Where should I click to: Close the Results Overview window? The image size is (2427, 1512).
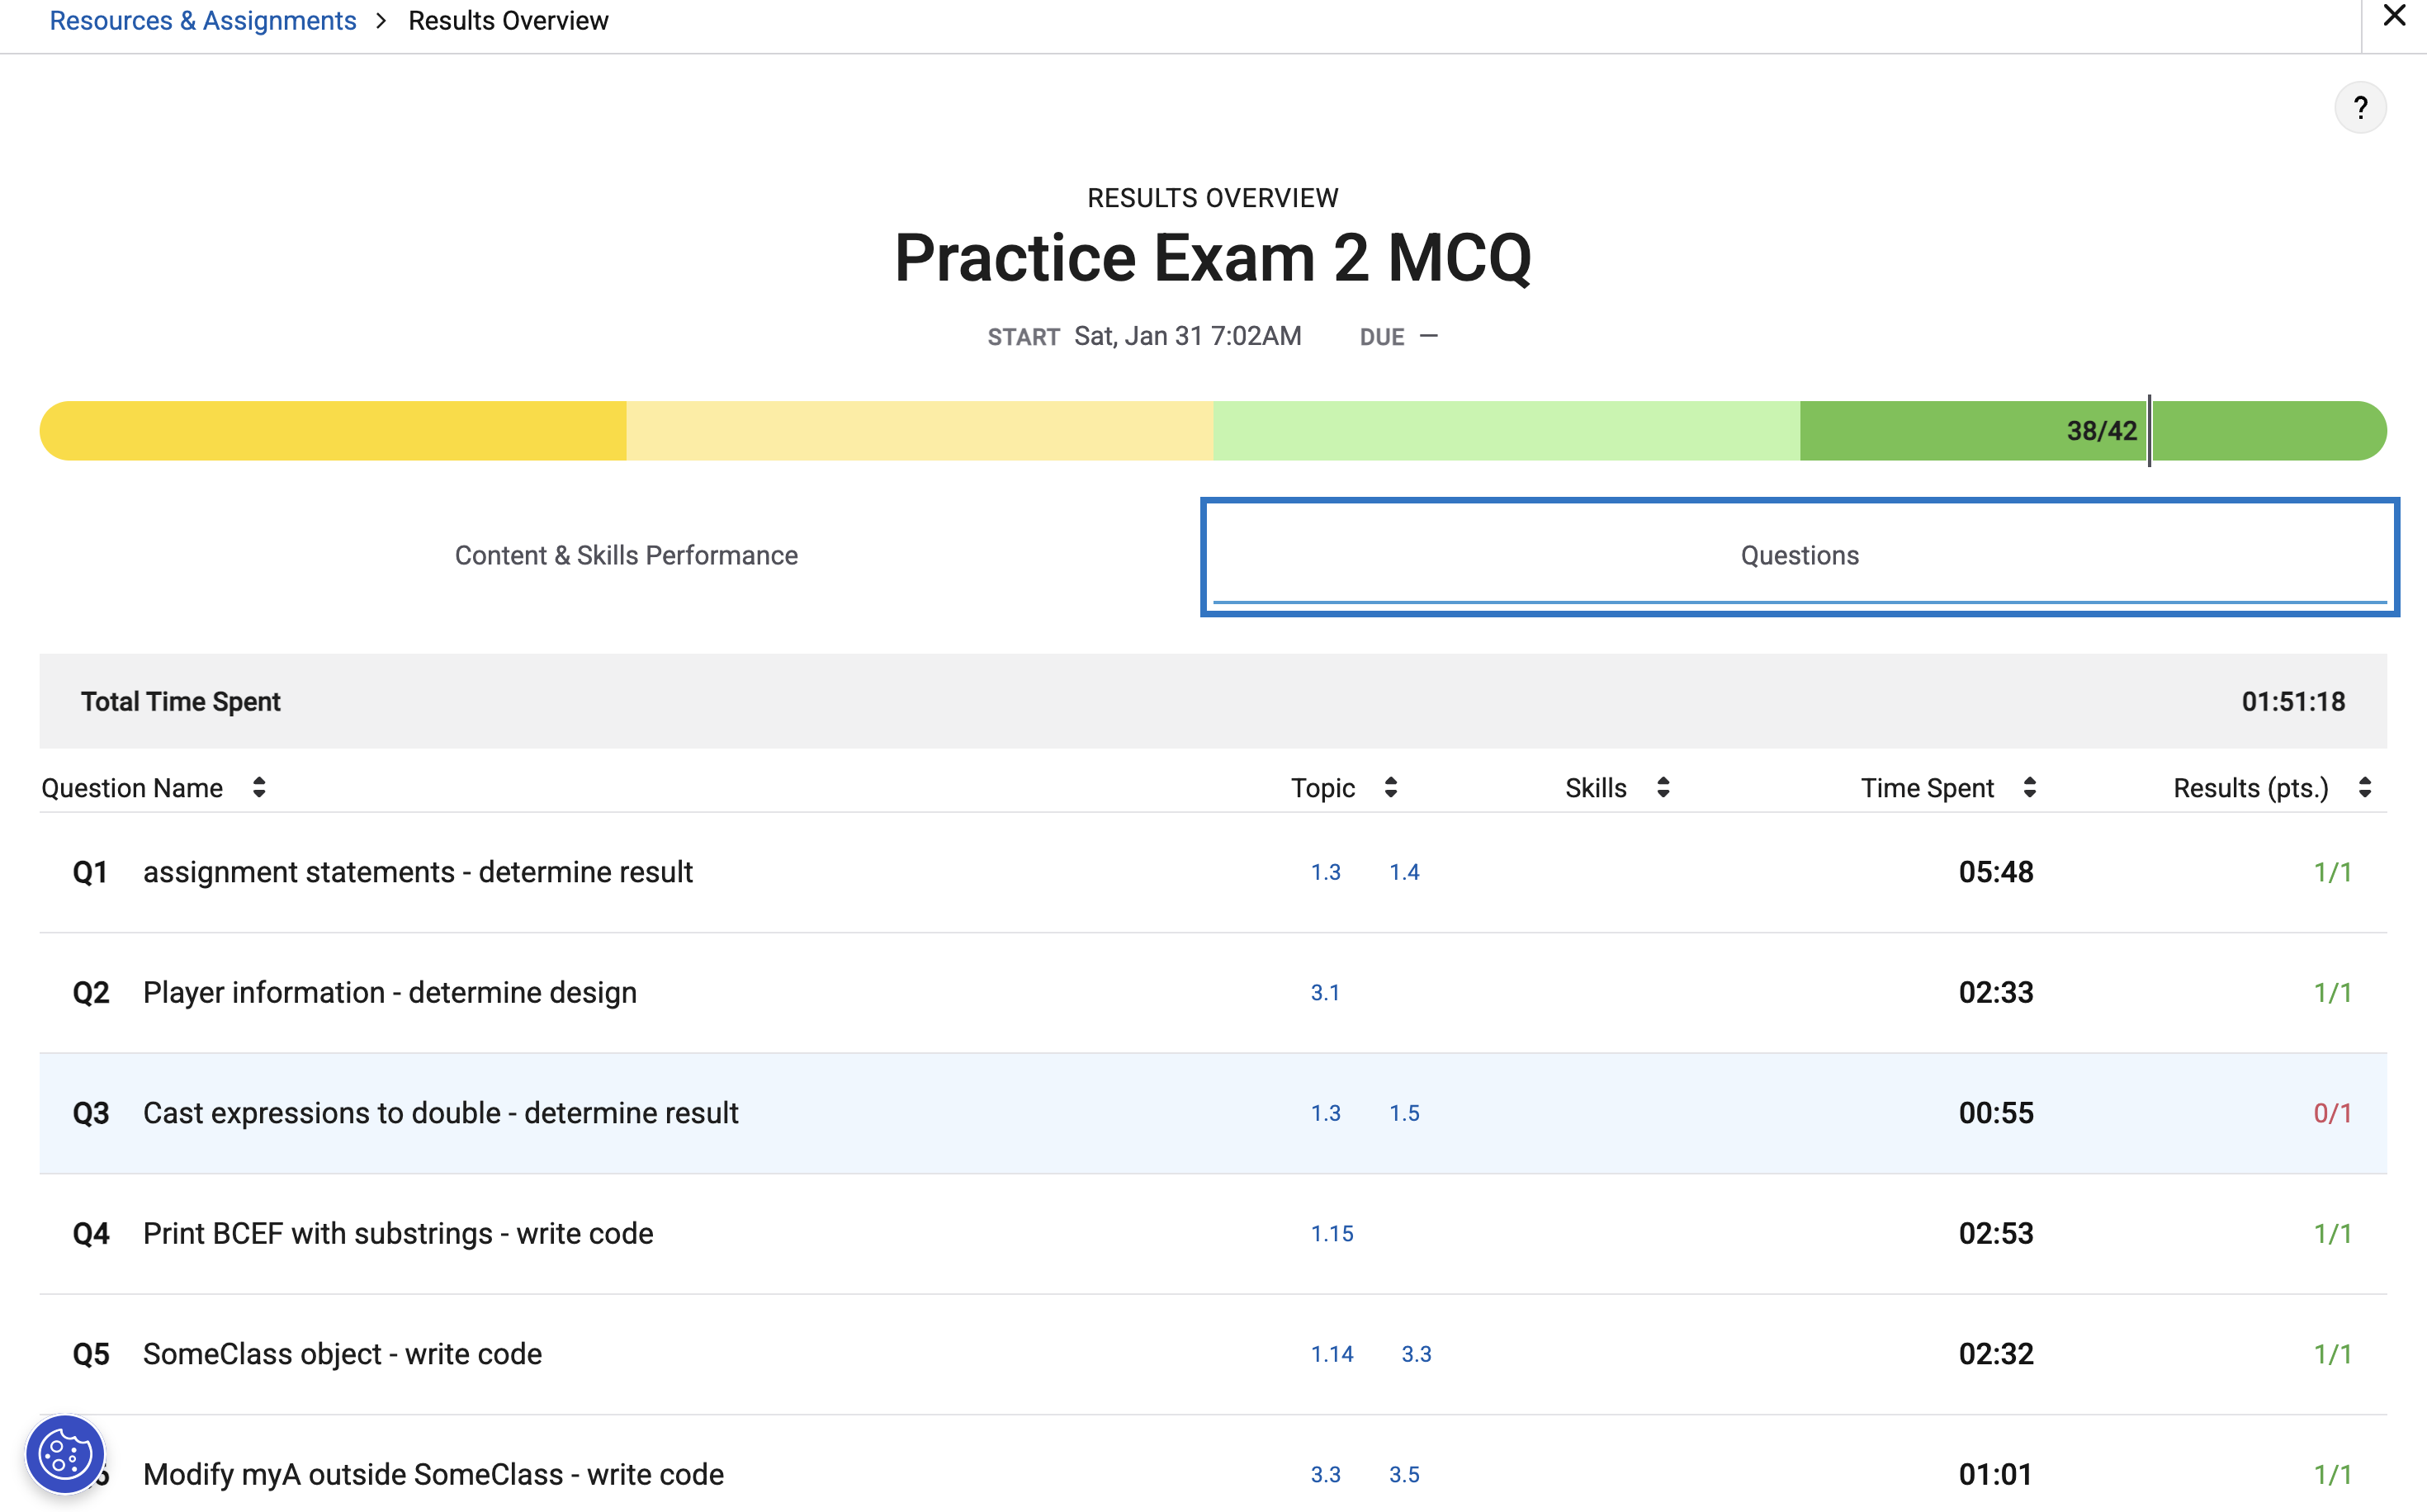2394,16
